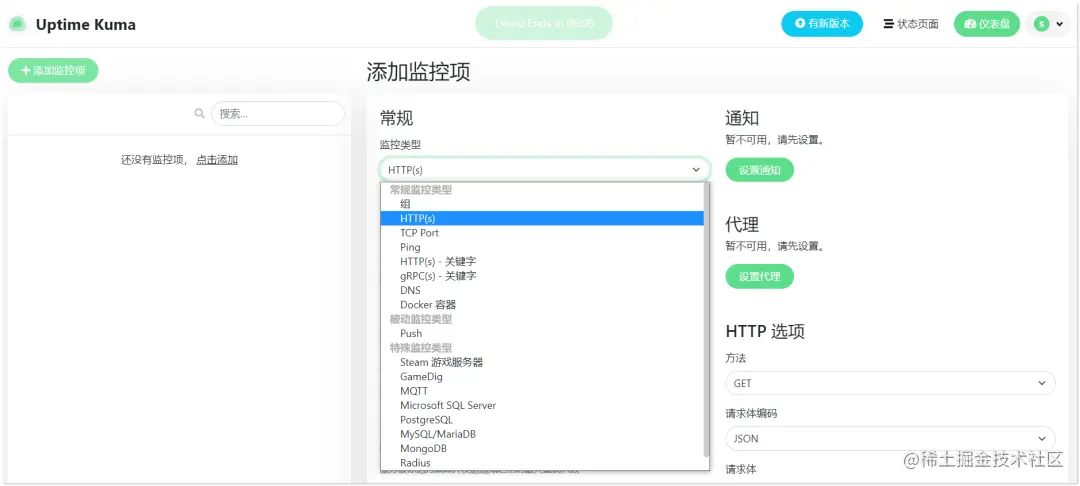The image size is (1080, 486).
Task: Collapse the 监控类型 HTTP(s) dropdown
Action: coord(545,169)
